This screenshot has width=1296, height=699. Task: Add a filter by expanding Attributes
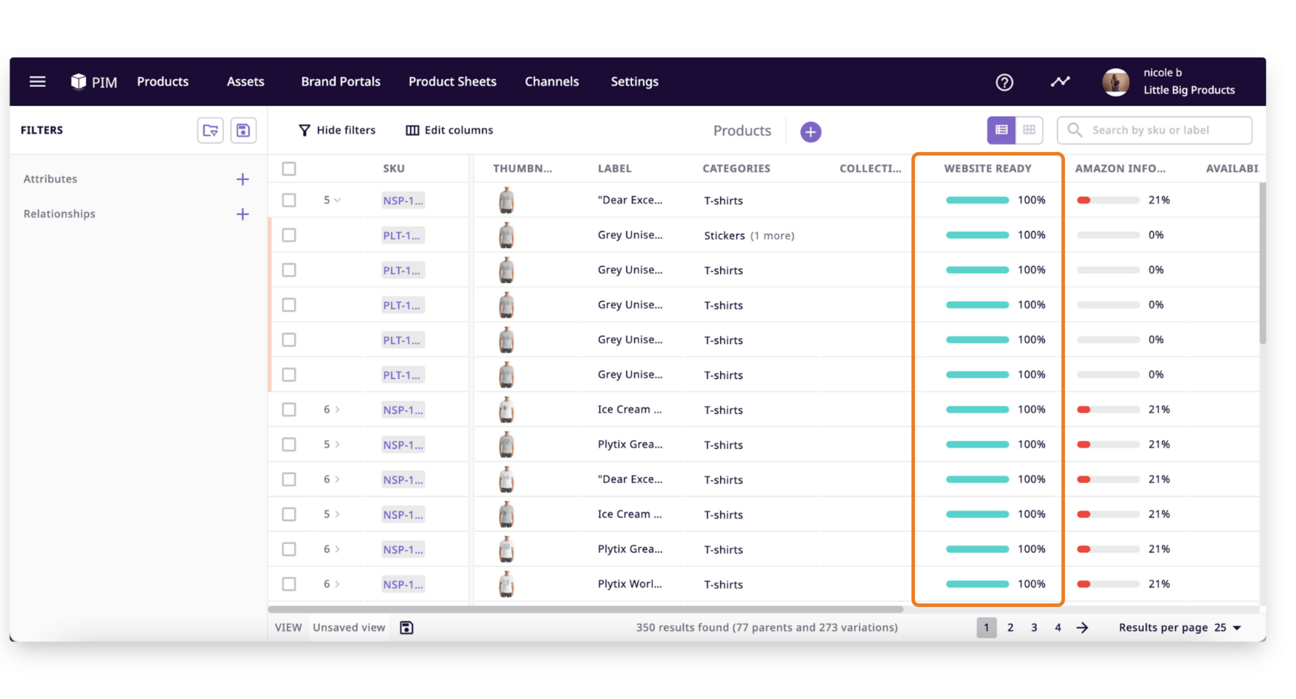(x=242, y=179)
